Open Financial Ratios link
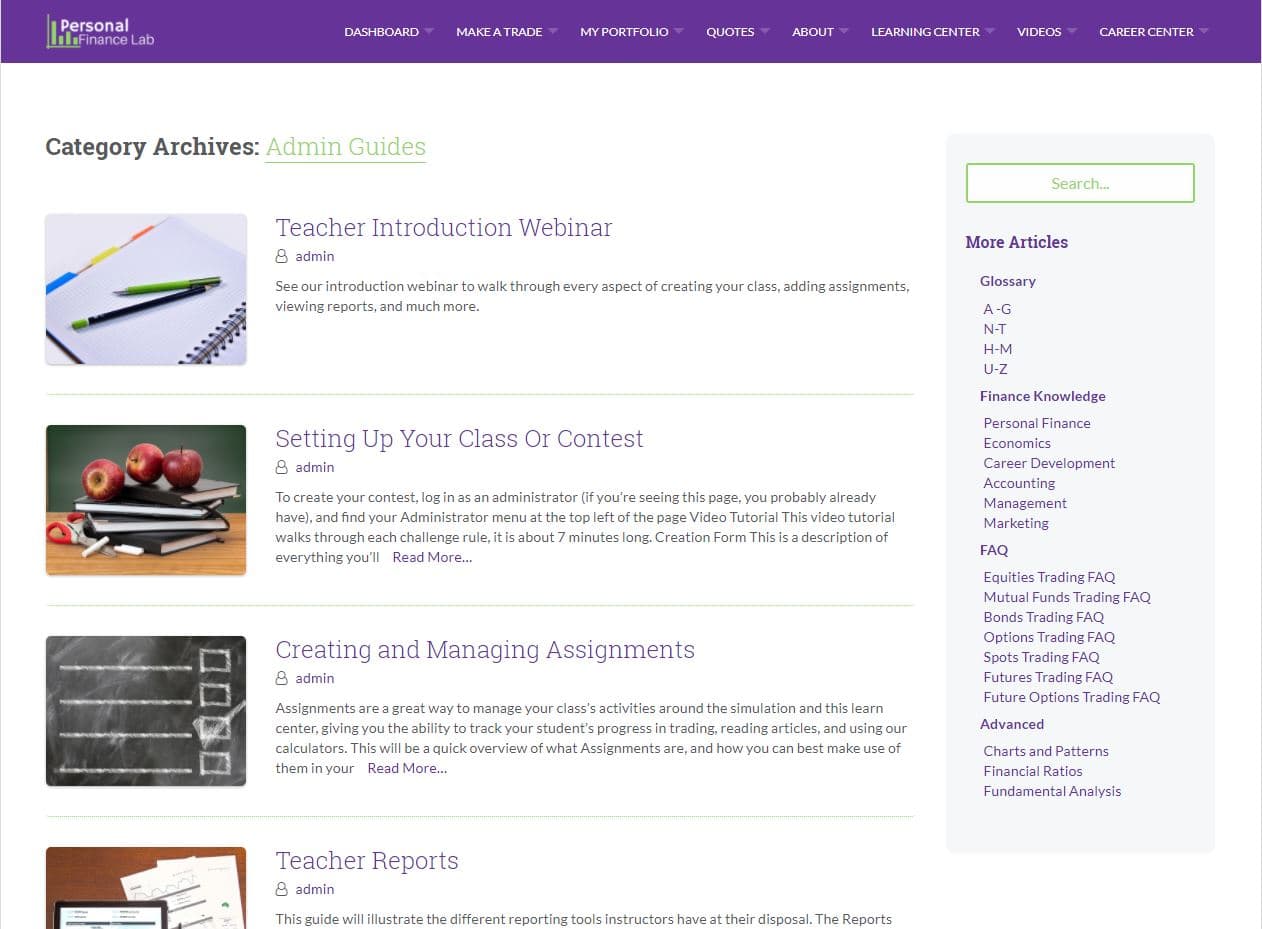Image resolution: width=1262 pixels, height=929 pixels. pyautogui.click(x=1033, y=771)
